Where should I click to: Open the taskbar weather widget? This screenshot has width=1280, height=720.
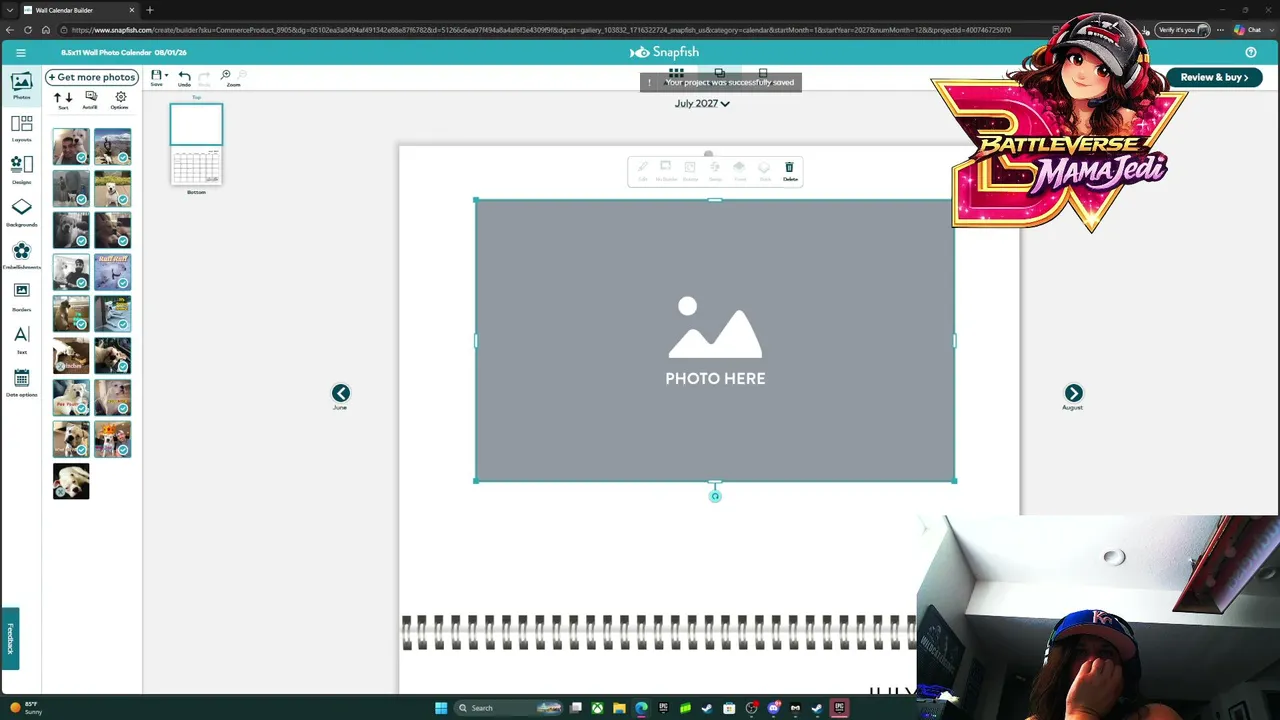(x=25, y=708)
